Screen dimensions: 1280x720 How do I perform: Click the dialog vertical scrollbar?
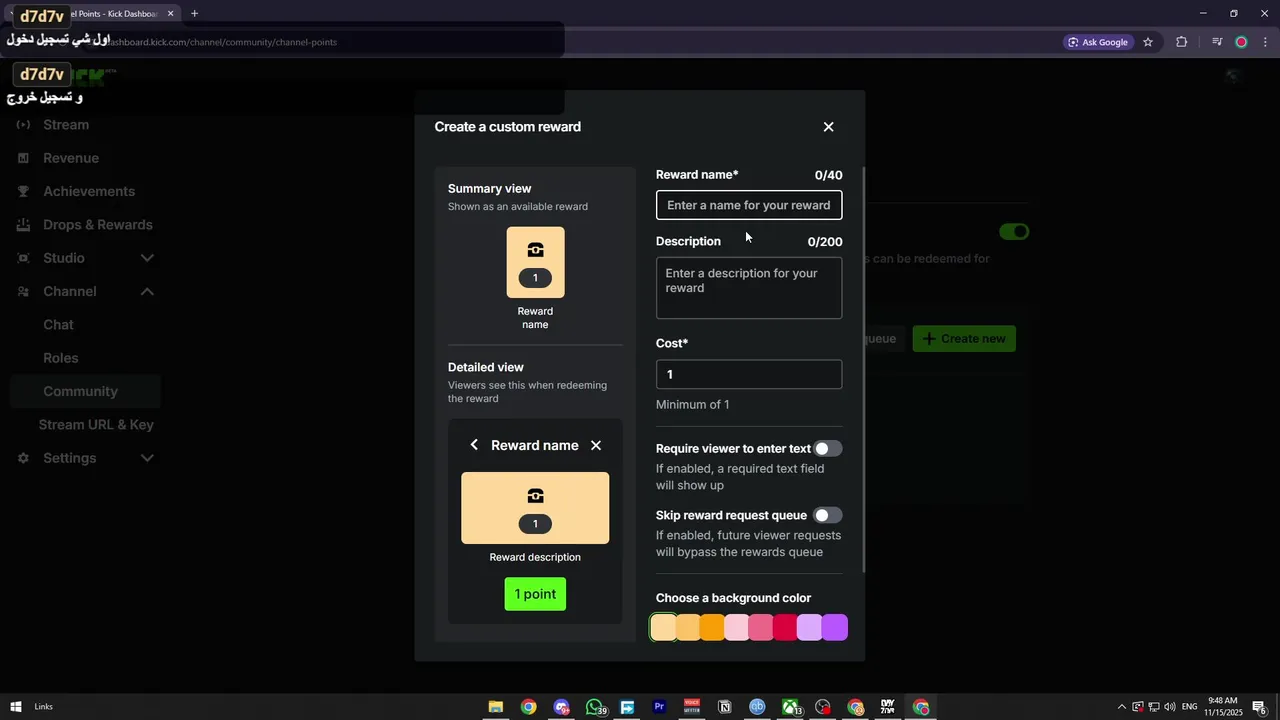click(863, 370)
